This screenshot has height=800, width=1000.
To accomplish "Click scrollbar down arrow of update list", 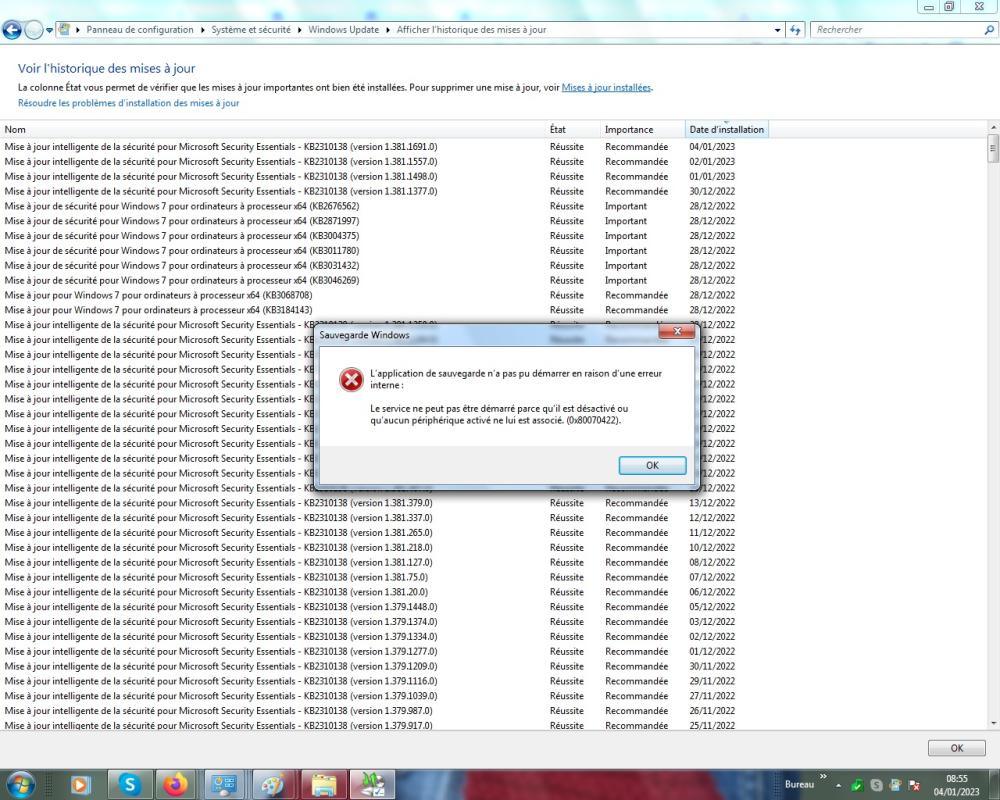I will (993, 723).
